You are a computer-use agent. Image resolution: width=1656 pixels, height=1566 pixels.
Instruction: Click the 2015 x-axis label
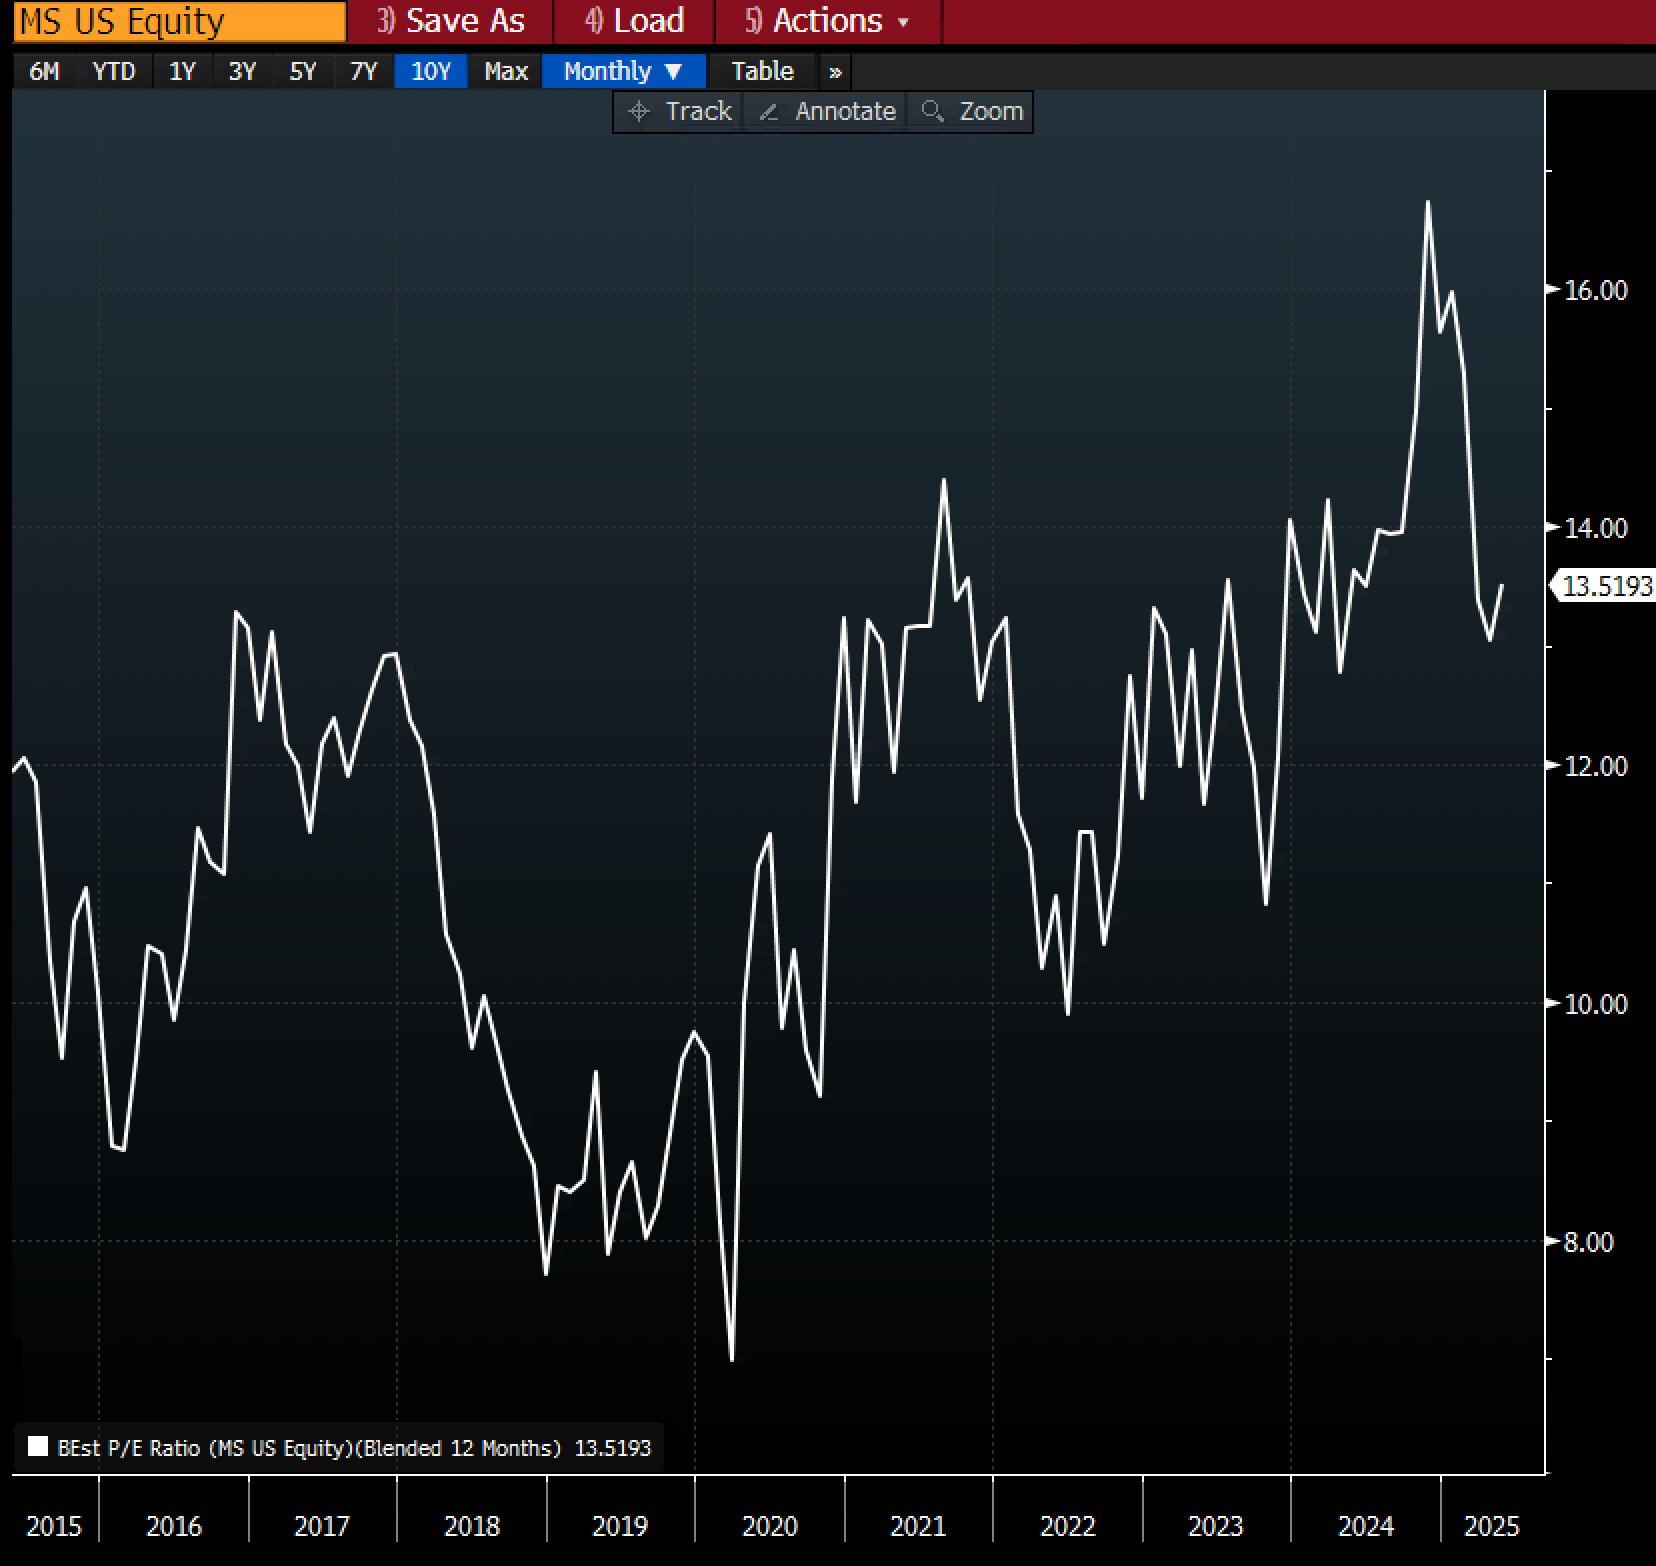54,1526
